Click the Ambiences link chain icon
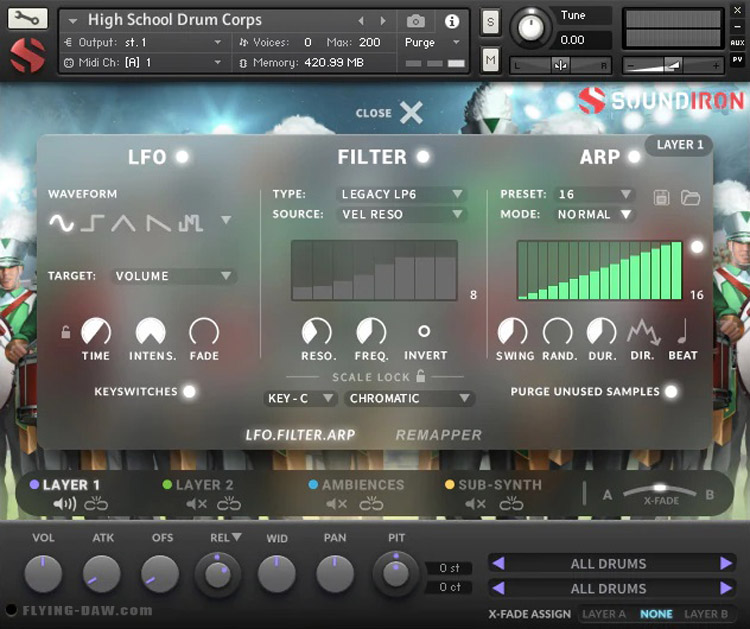Viewport: 750px width, 629px height. pos(371,504)
